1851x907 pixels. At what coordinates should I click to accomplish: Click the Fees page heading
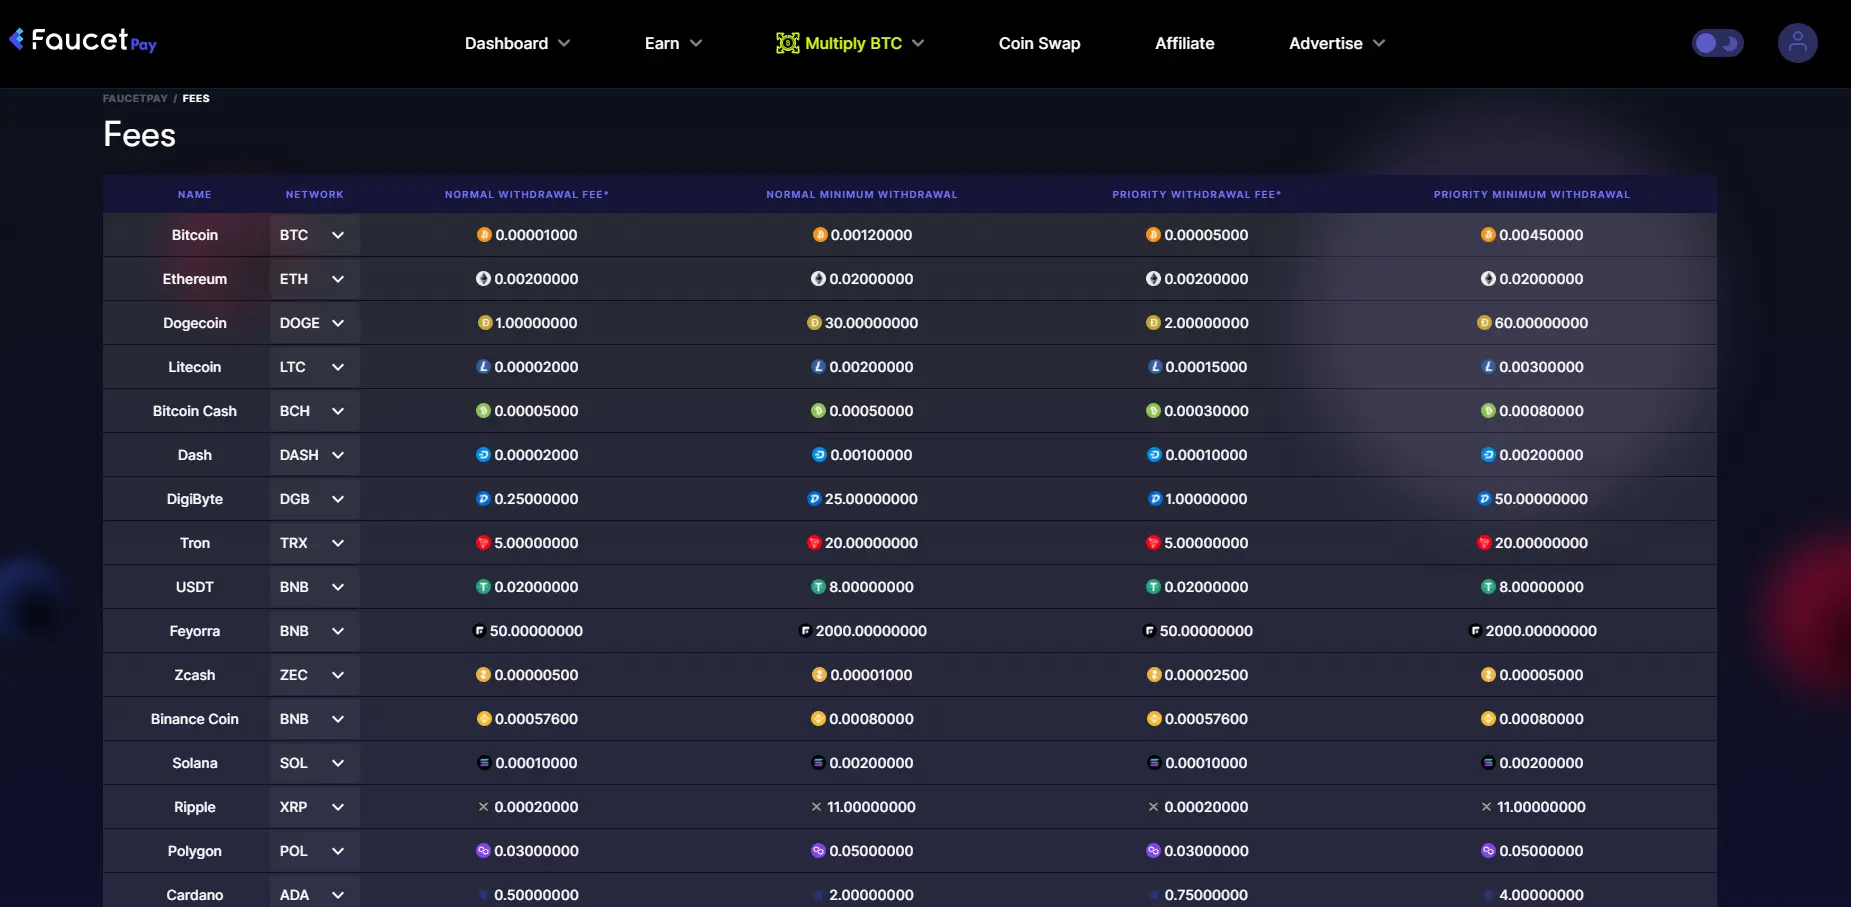click(x=140, y=135)
